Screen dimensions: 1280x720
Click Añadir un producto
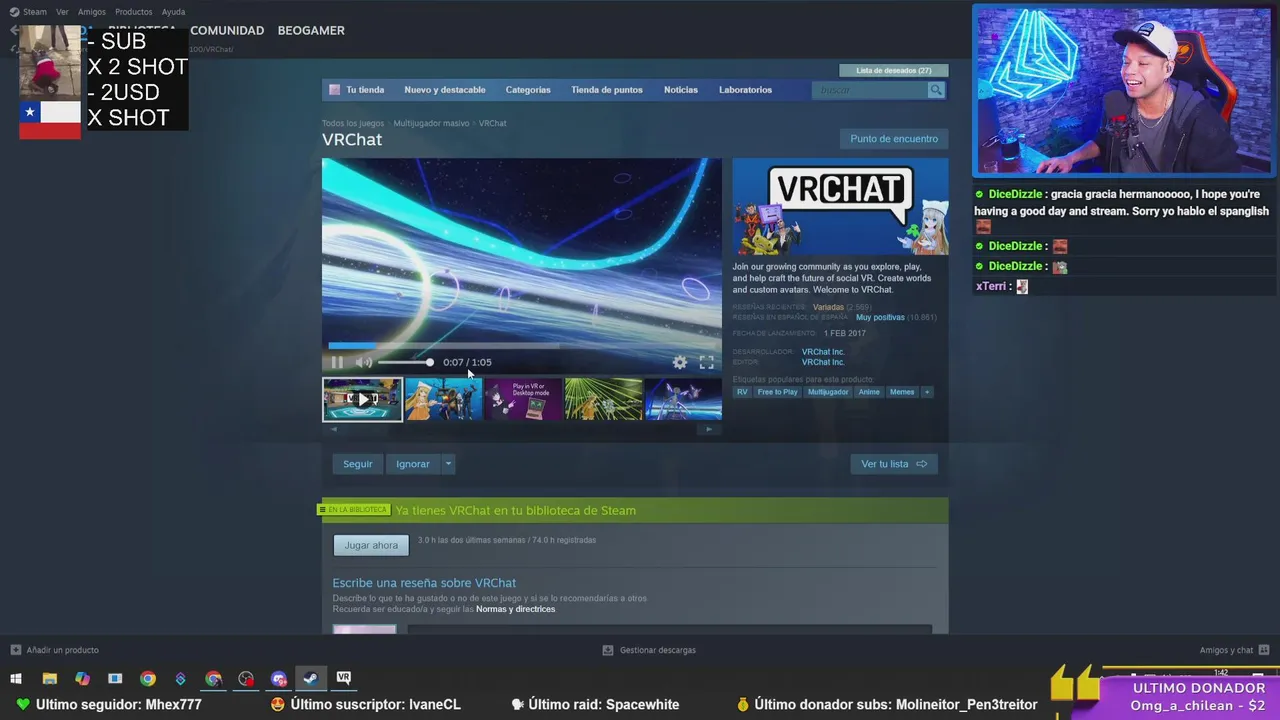55,650
